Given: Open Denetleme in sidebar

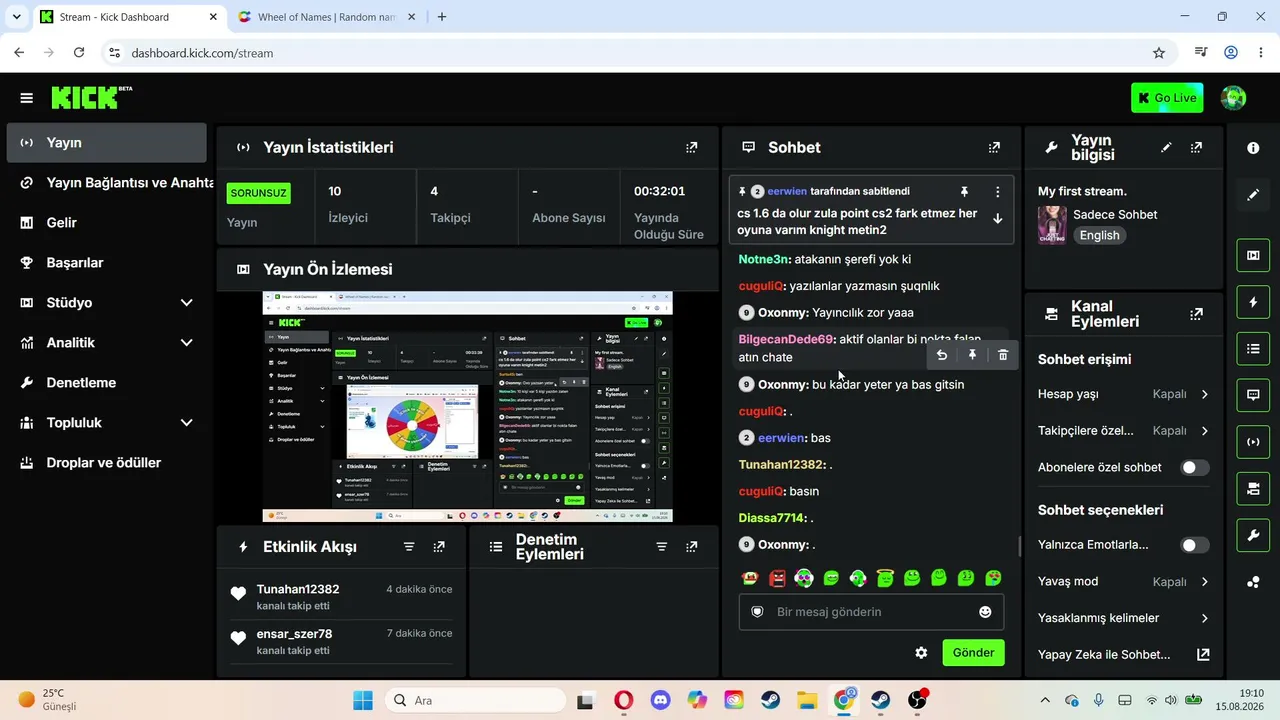Looking at the screenshot, I should pos(106,382).
